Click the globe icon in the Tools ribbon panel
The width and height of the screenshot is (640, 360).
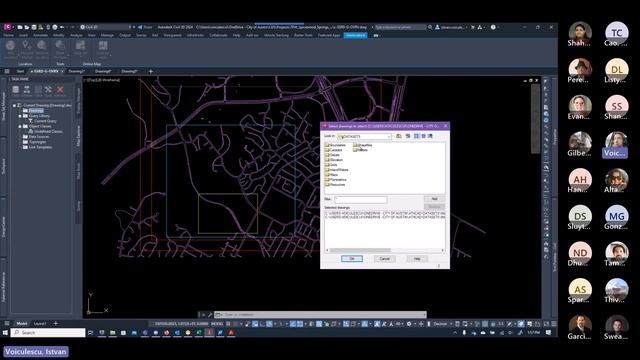pos(60,46)
